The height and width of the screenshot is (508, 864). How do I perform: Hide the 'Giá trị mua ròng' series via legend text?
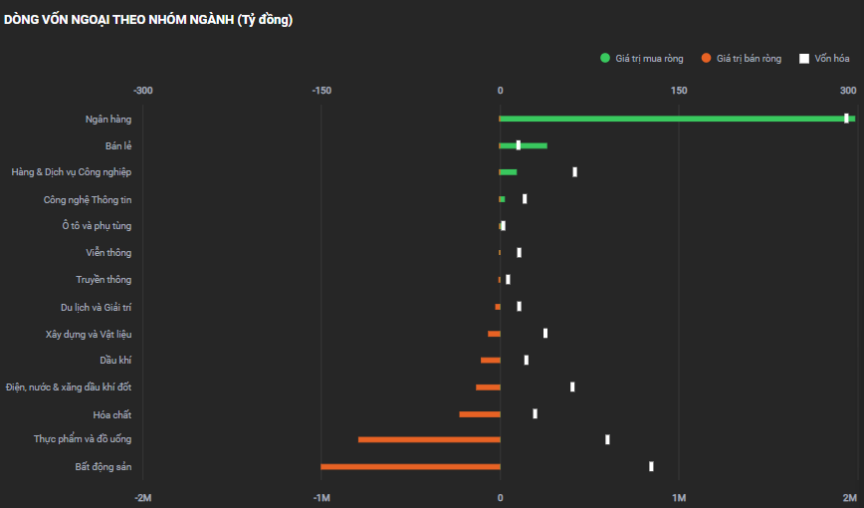coord(649,59)
